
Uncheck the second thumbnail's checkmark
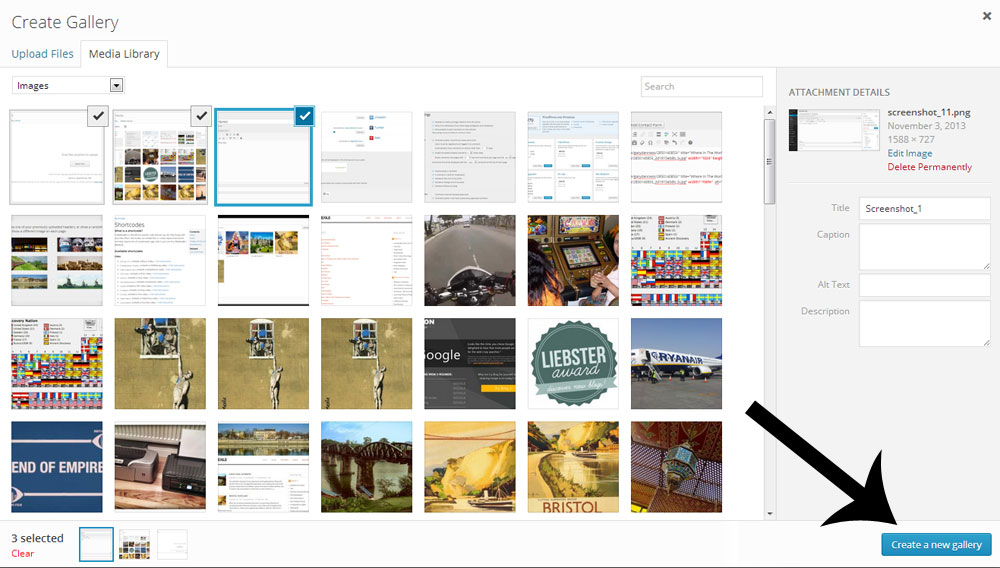(200, 117)
